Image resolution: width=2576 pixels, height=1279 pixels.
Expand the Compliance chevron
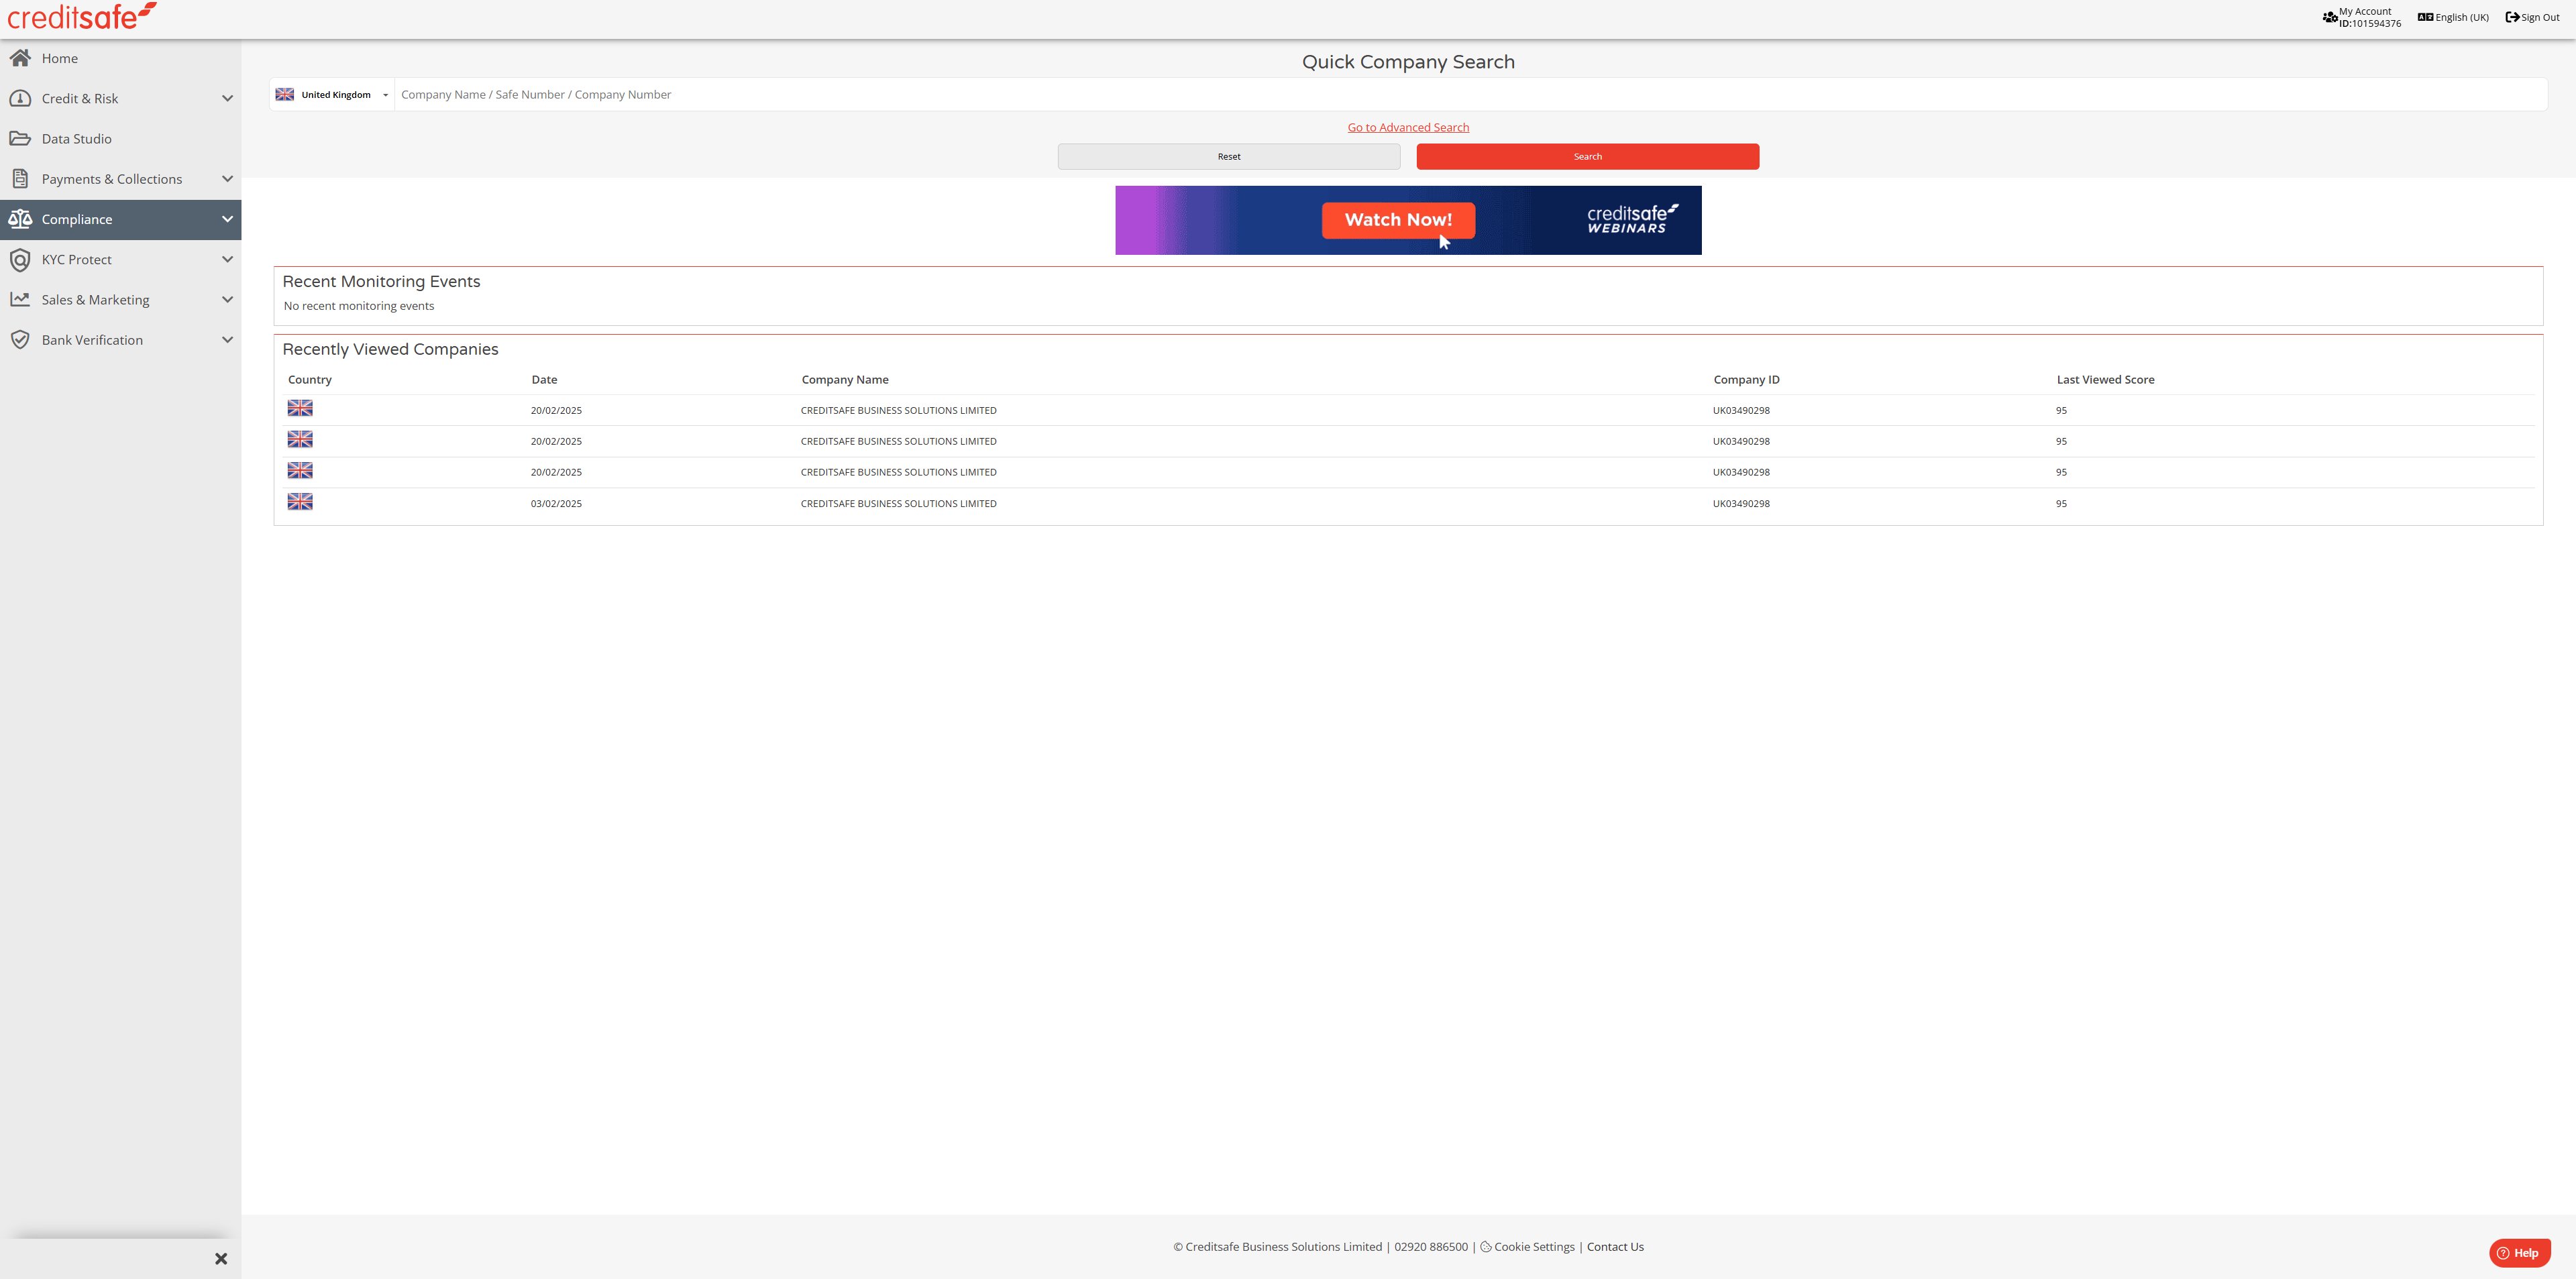click(x=227, y=219)
